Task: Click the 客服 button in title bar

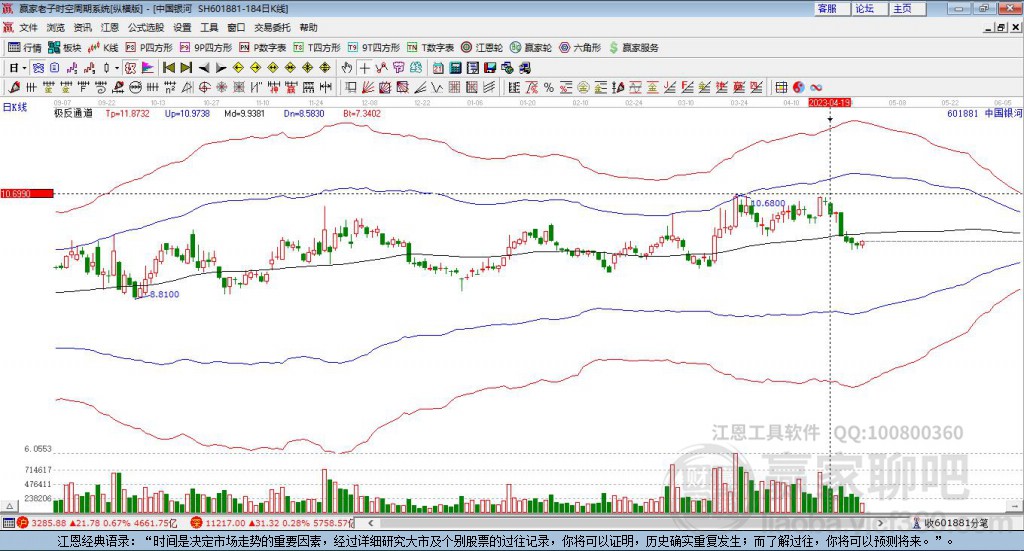Action: click(x=832, y=8)
